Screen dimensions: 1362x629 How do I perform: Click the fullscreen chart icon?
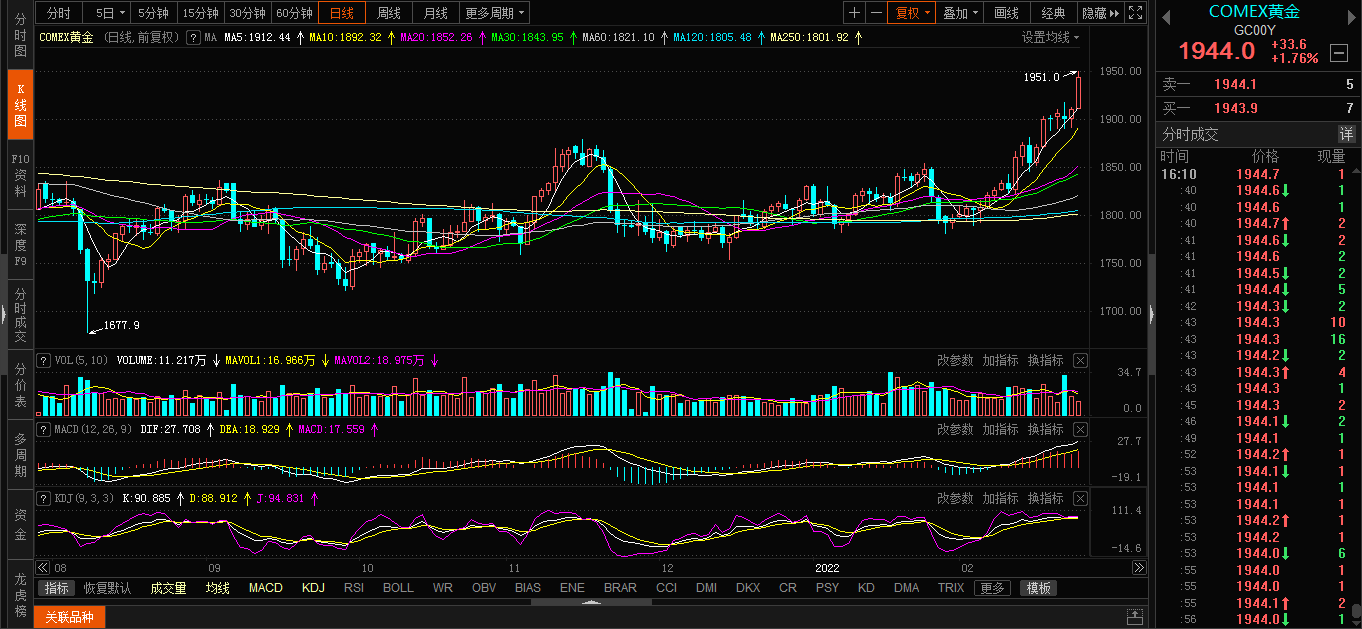1135,13
